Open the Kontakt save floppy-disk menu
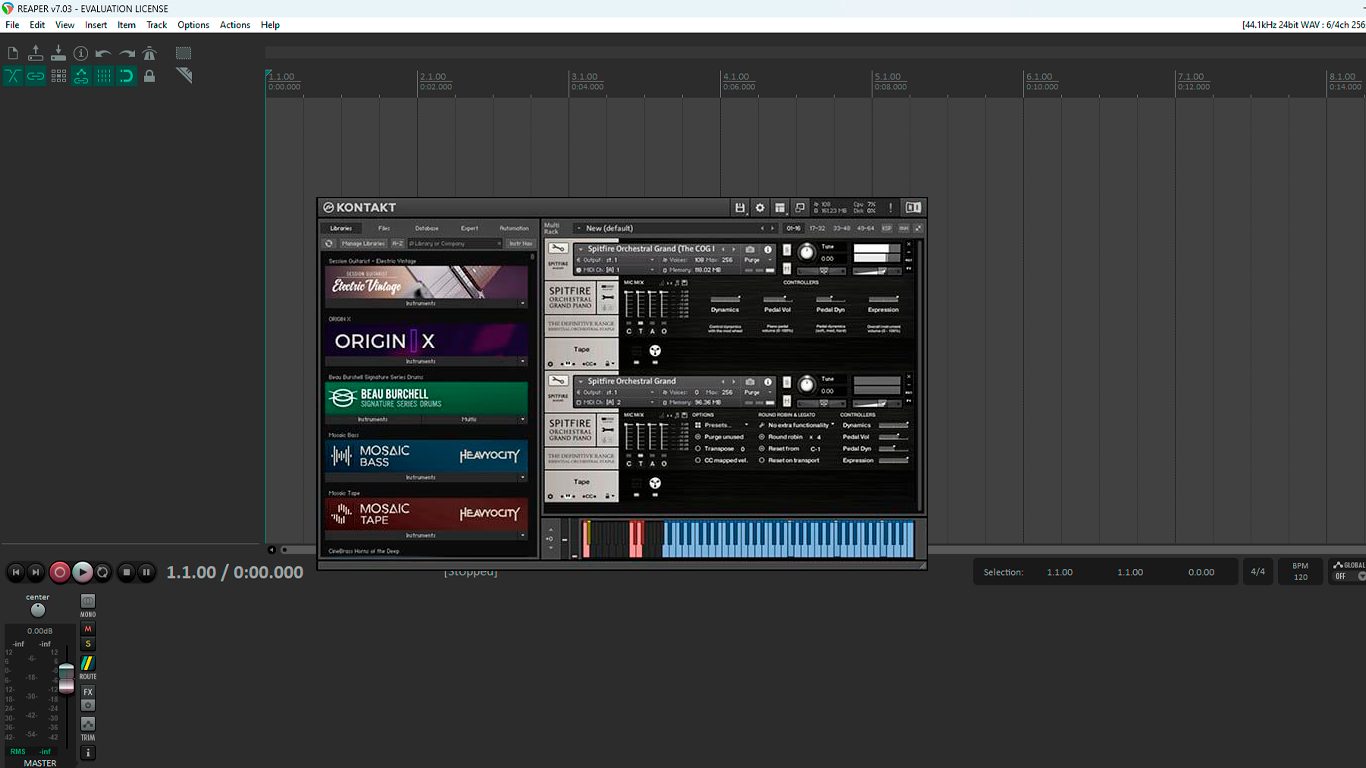The width and height of the screenshot is (1366, 768). (x=740, y=207)
